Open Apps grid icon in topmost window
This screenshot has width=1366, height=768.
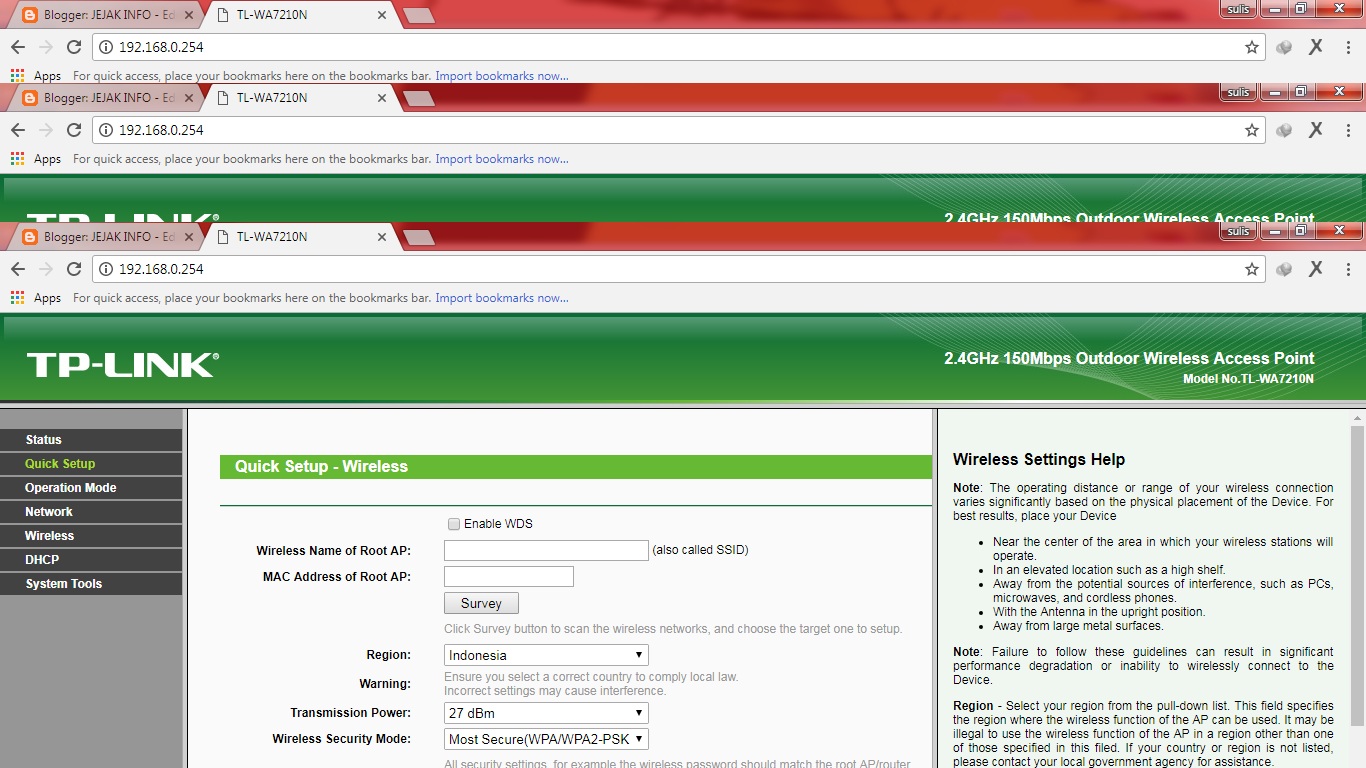click(x=17, y=76)
